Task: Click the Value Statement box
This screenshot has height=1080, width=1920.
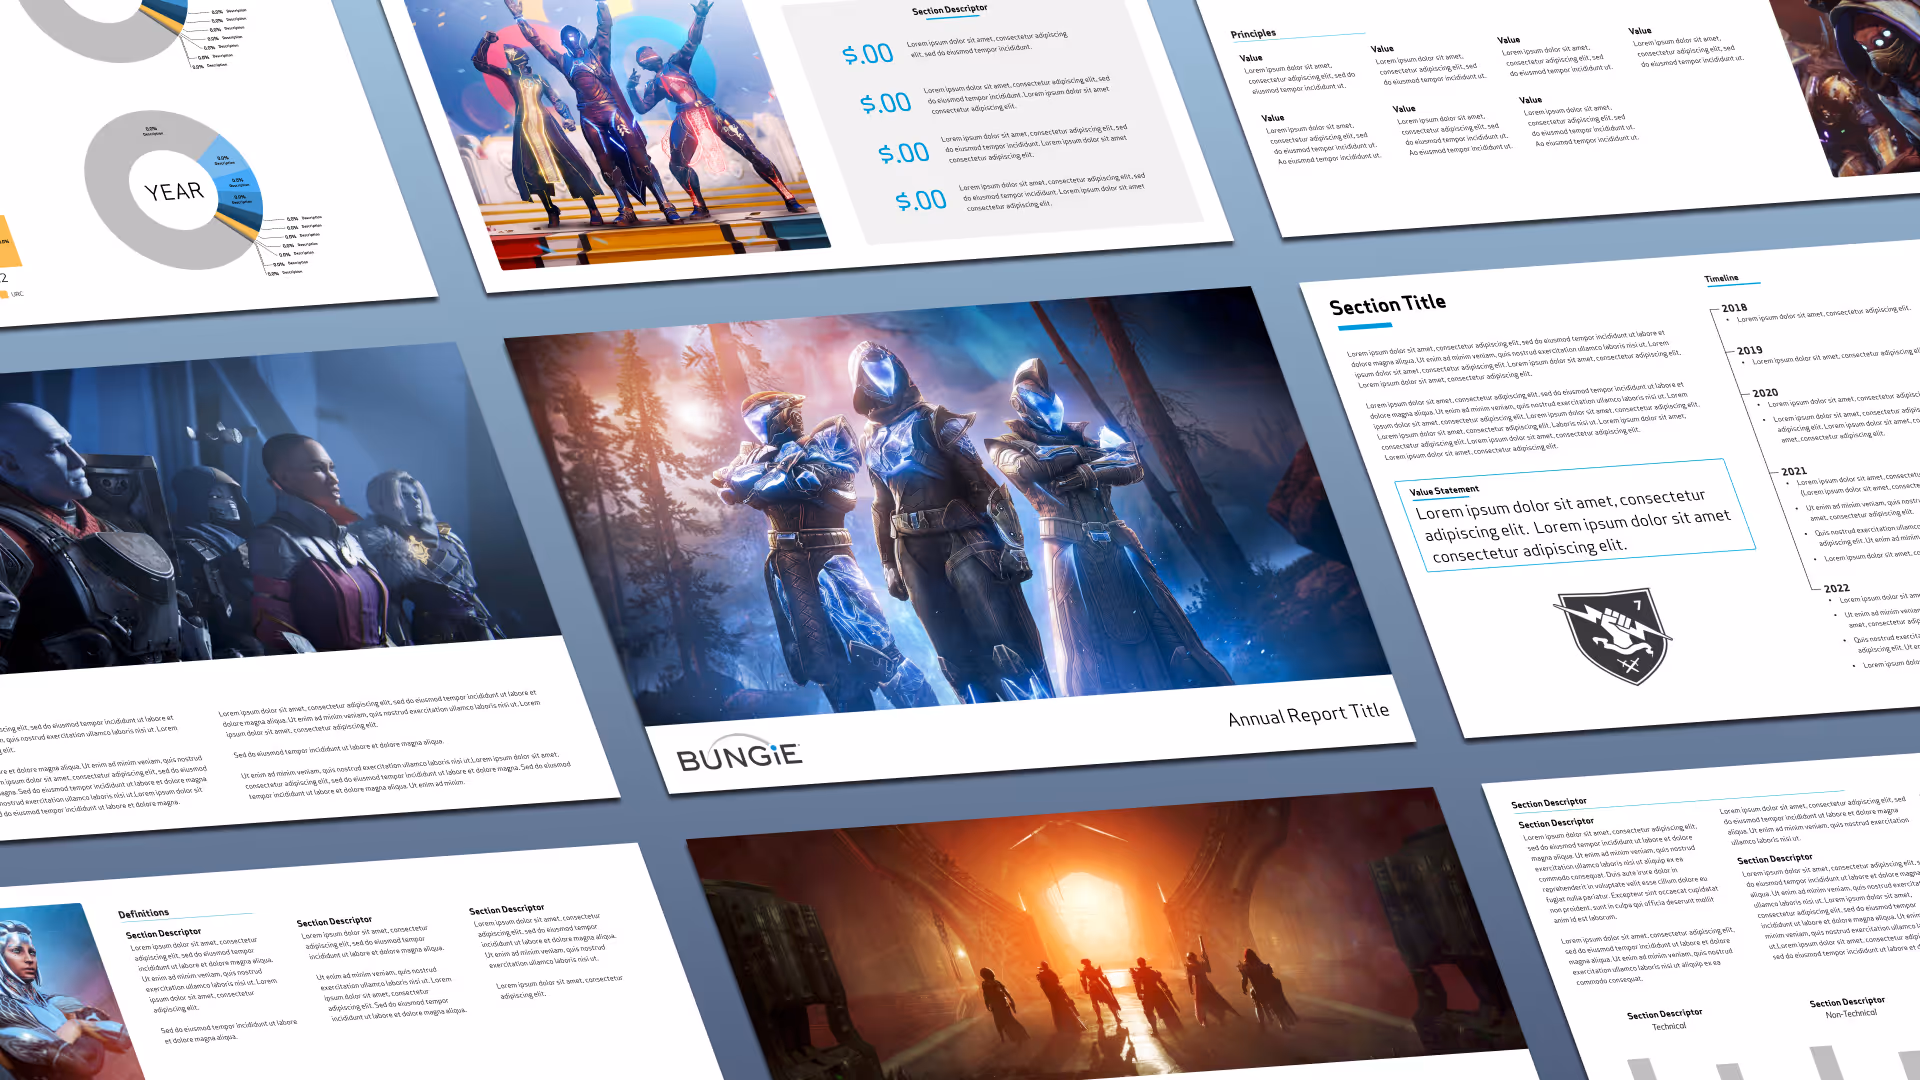Action: [1574, 515]
